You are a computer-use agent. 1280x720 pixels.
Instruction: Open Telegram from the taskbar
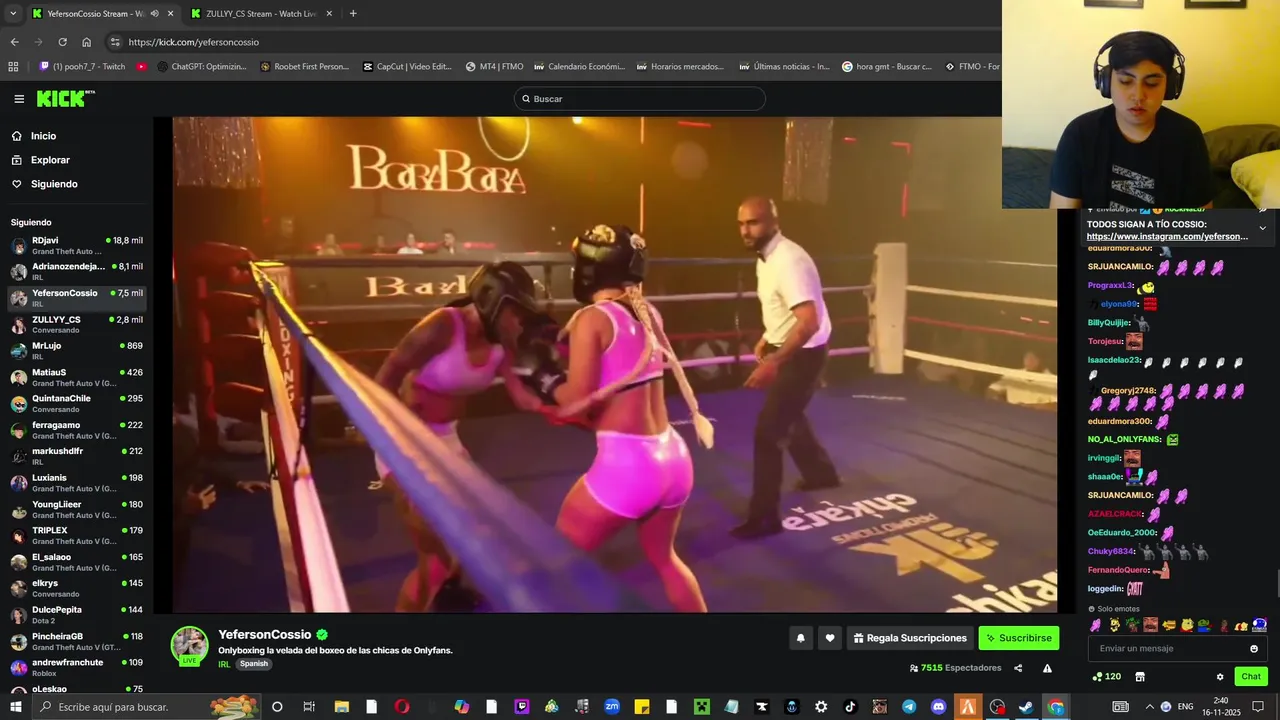click(x=909, y=707)
